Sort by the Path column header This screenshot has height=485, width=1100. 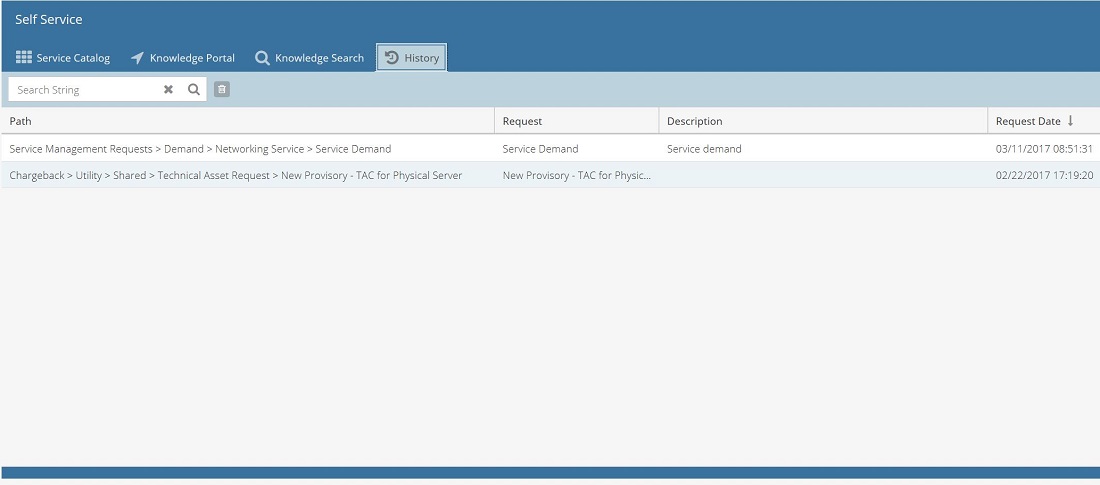(21, 121)
